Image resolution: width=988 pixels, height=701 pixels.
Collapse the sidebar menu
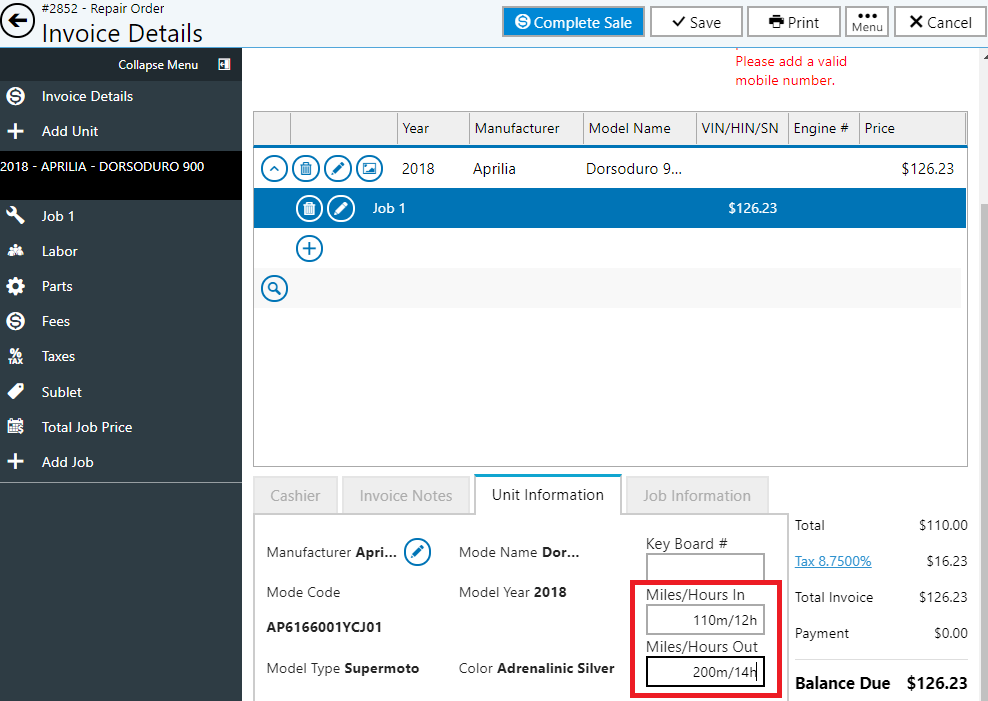pyautogui.click(x=174, y=64)
